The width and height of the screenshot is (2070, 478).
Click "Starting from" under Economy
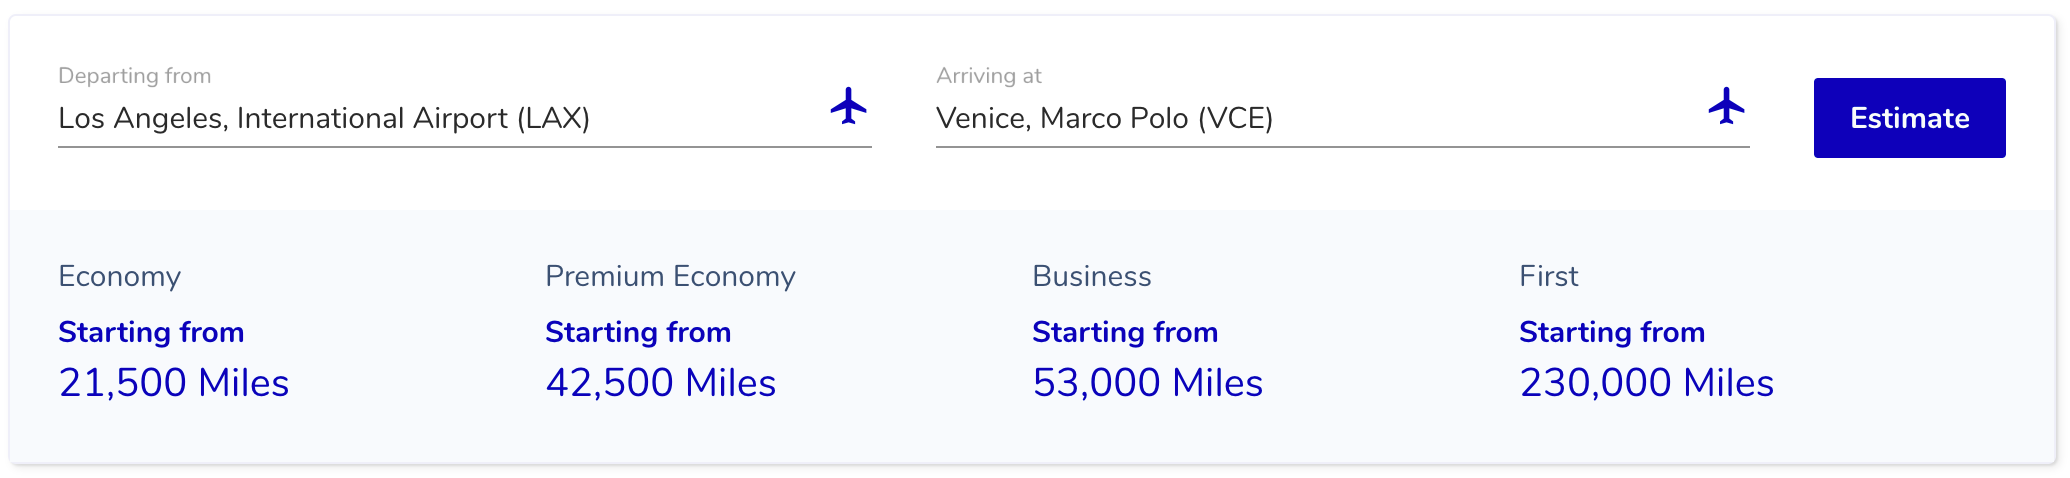[151, 333]
